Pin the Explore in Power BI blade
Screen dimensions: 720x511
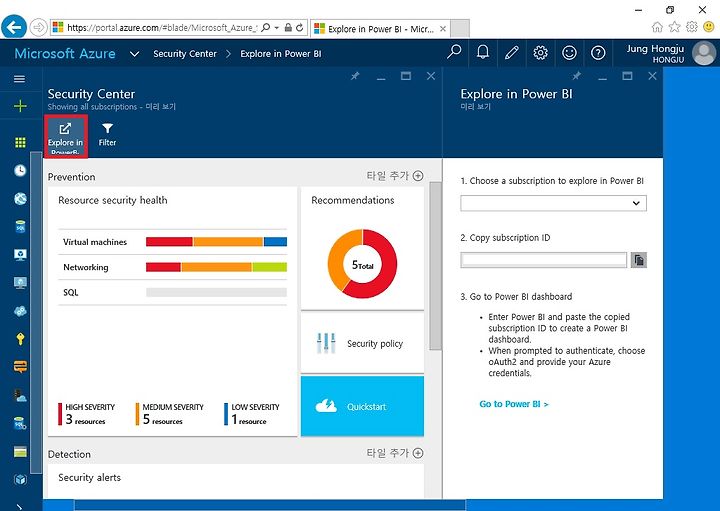(x=576, y=76)
